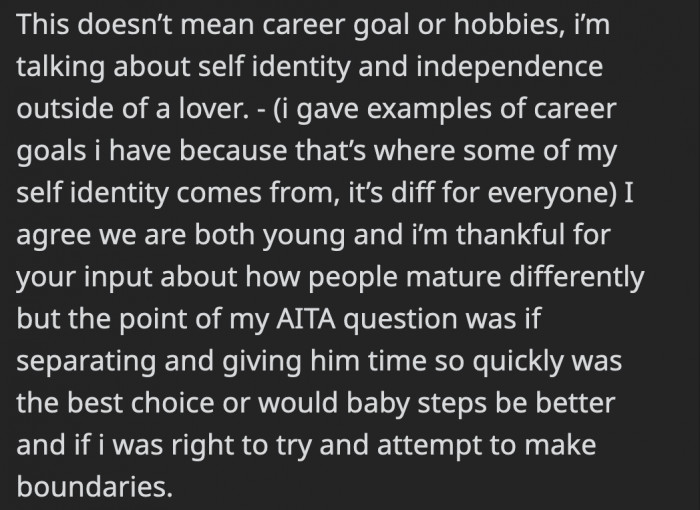Screen dimensions: 700x510
Task: Click the word "hobbies" in the first line
Action: [506, 24]
